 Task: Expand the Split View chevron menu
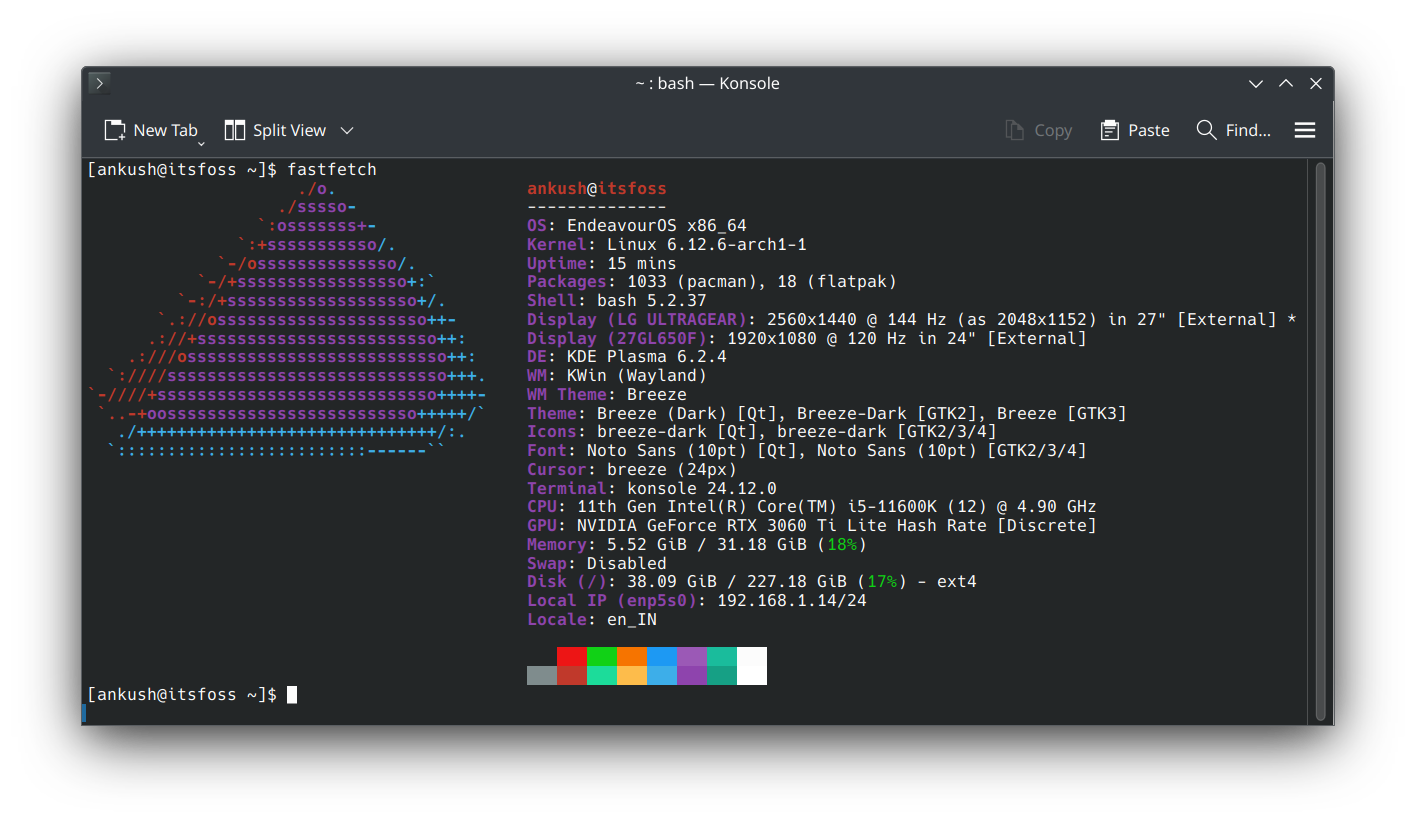[x=347, y=130]
